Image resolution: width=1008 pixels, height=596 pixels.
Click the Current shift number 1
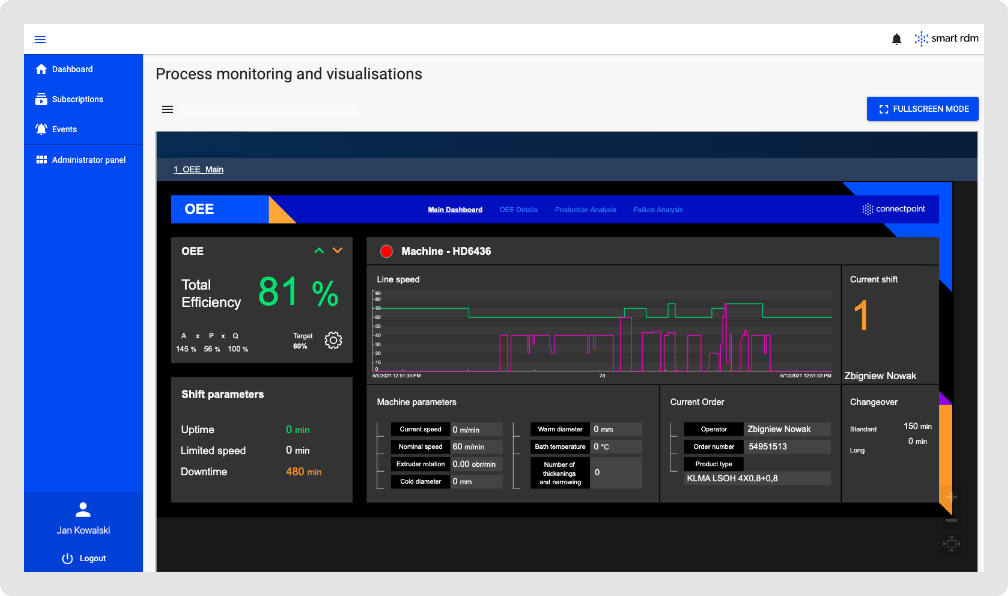click(861, 316)
